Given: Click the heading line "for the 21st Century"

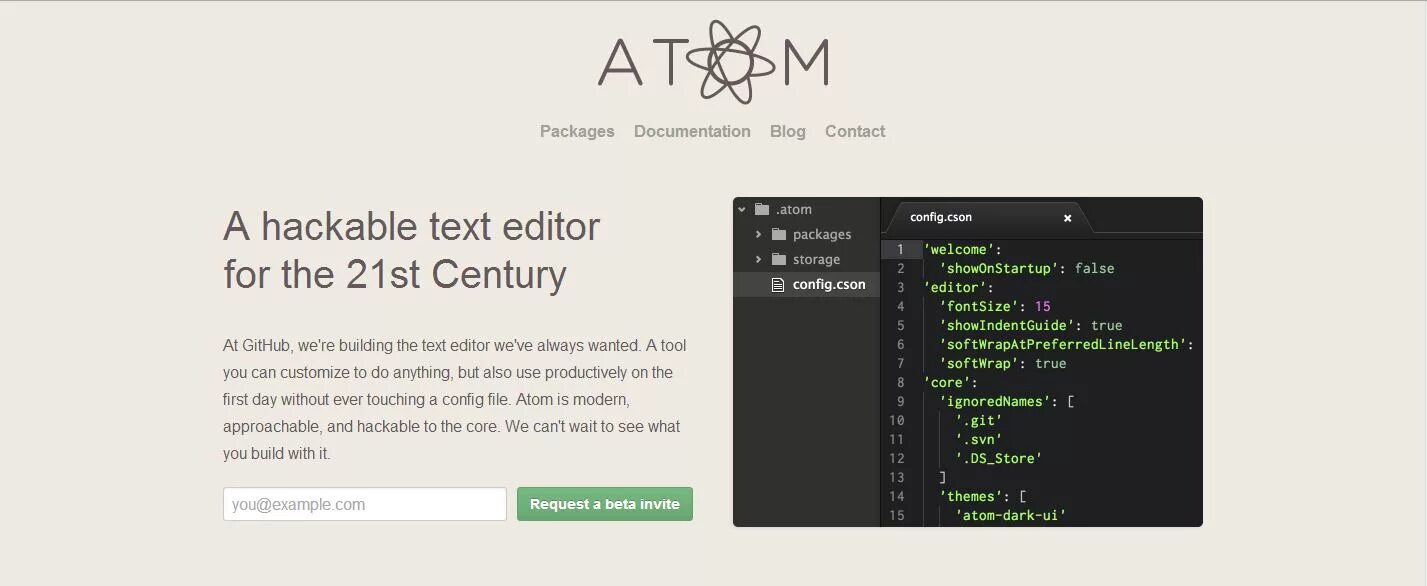Looking at the screenshot, I should (x=395, y=274).
